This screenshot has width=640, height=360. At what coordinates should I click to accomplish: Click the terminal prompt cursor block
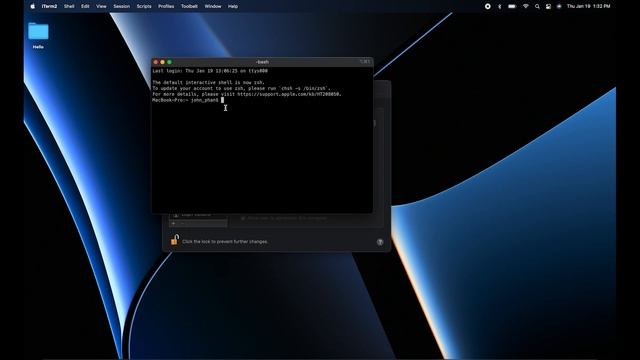click(x=222, y=100)
